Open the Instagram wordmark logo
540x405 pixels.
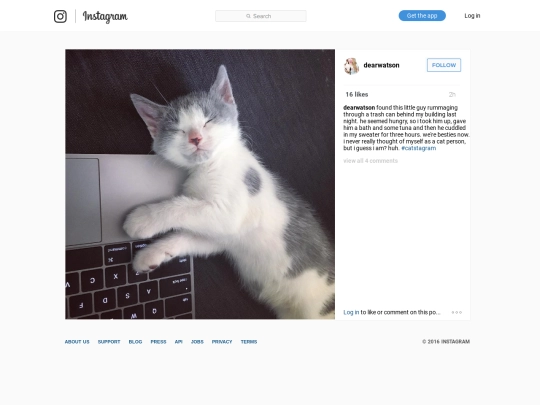click(105, 16)
